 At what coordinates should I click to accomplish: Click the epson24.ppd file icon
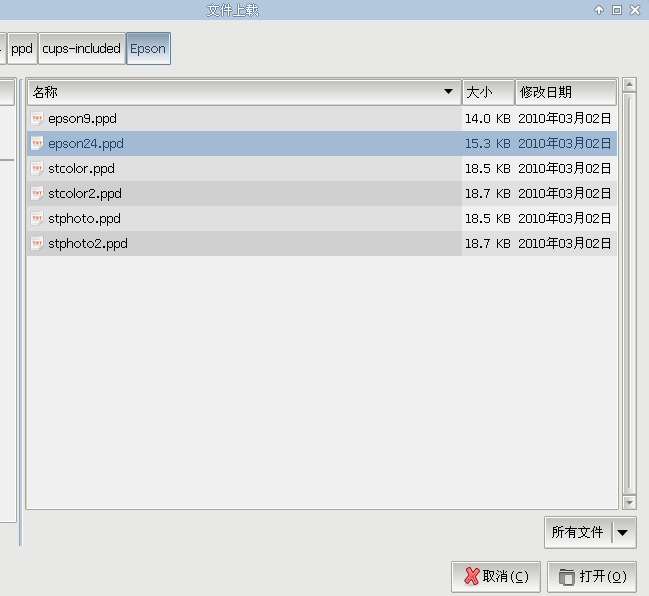point(37,144)
